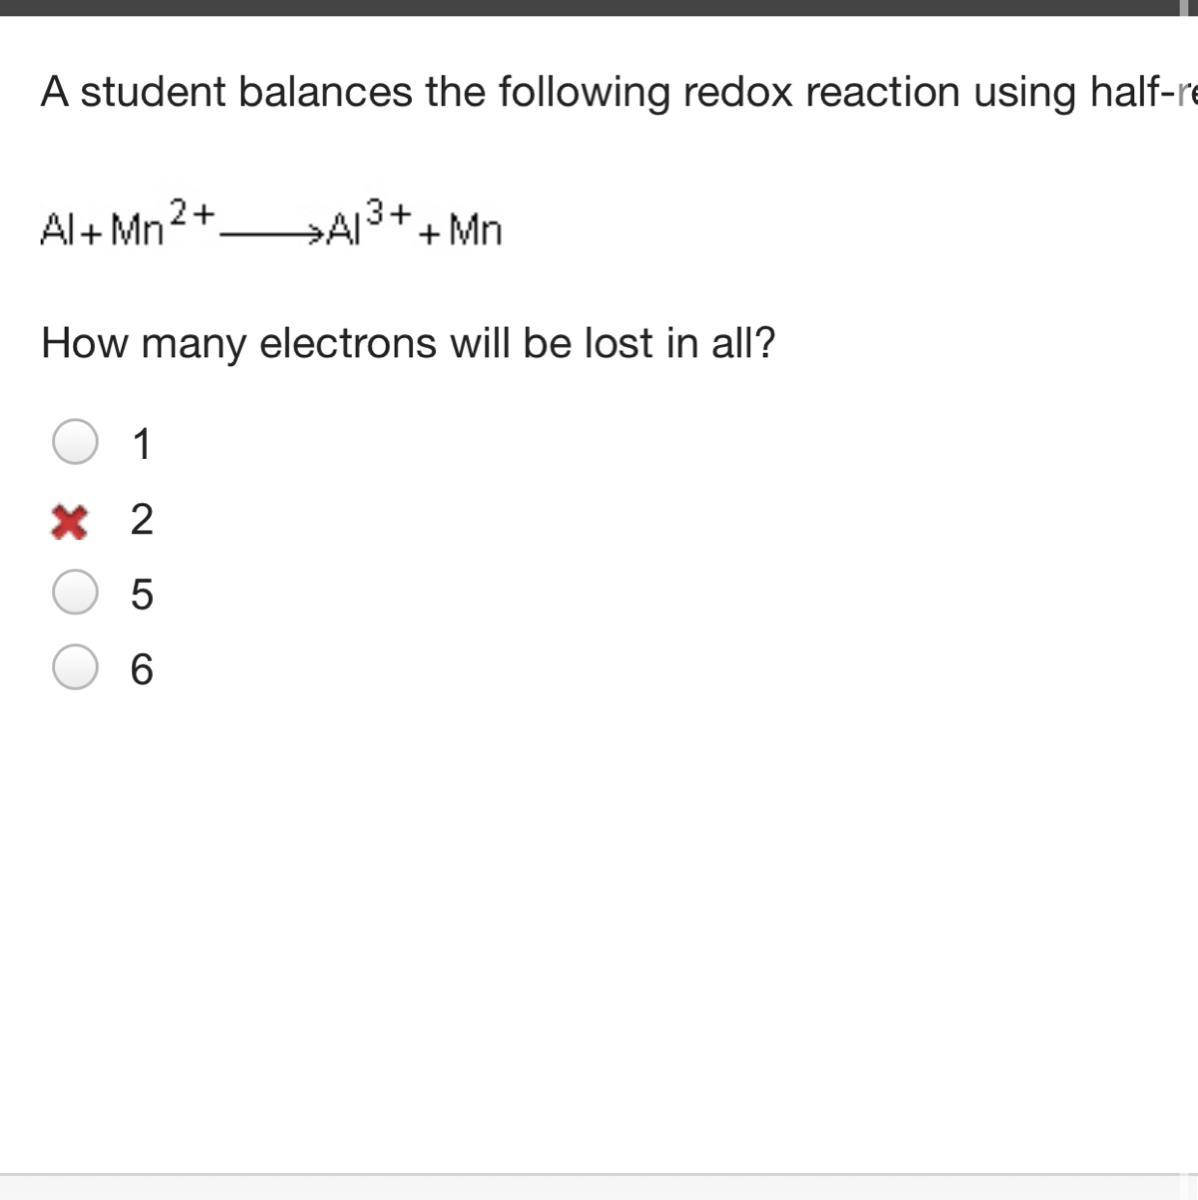
Task: Click the Mn²⁺ reactant in the equation
Action: [162, 225]
